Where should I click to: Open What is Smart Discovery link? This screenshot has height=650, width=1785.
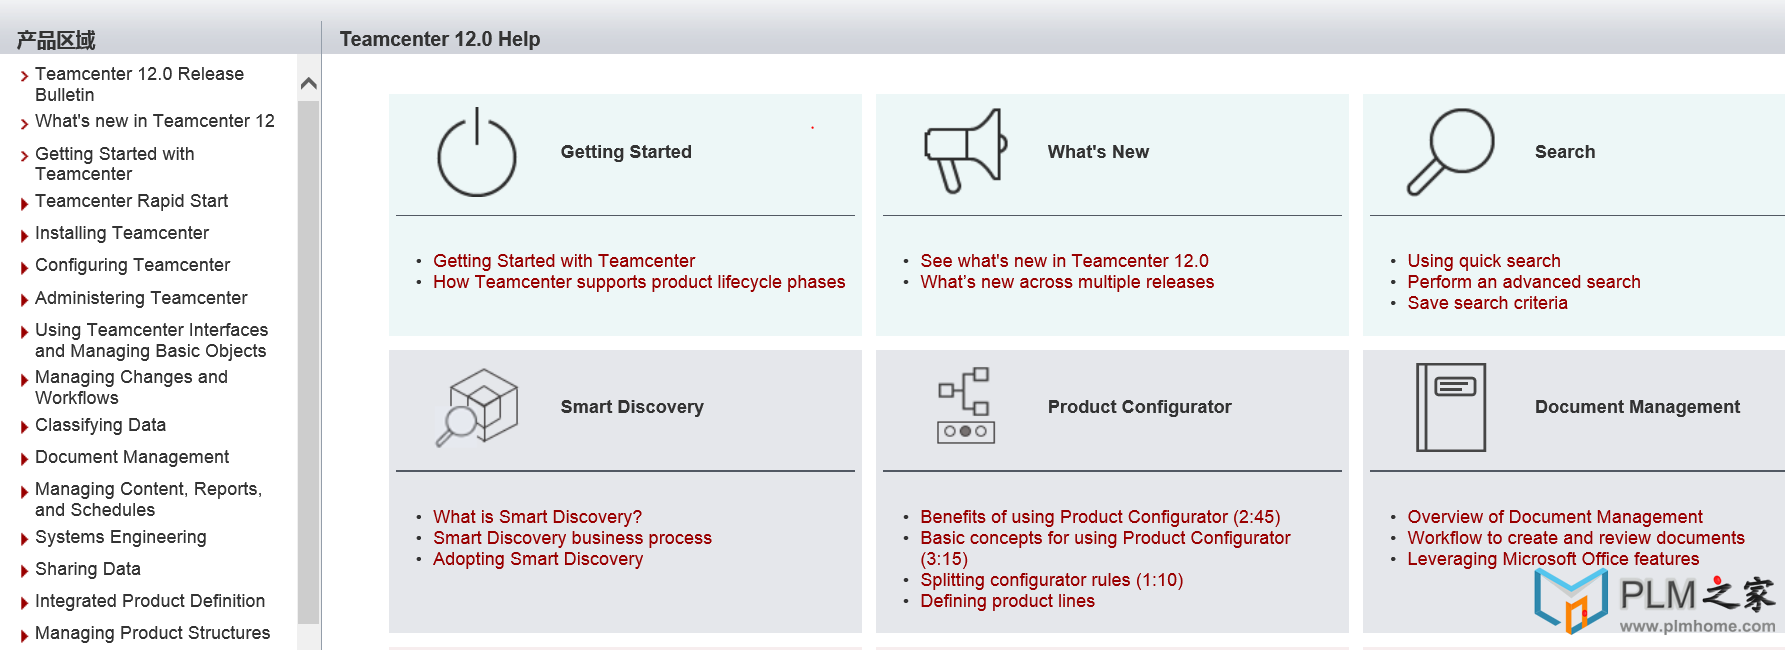point(537,517)
